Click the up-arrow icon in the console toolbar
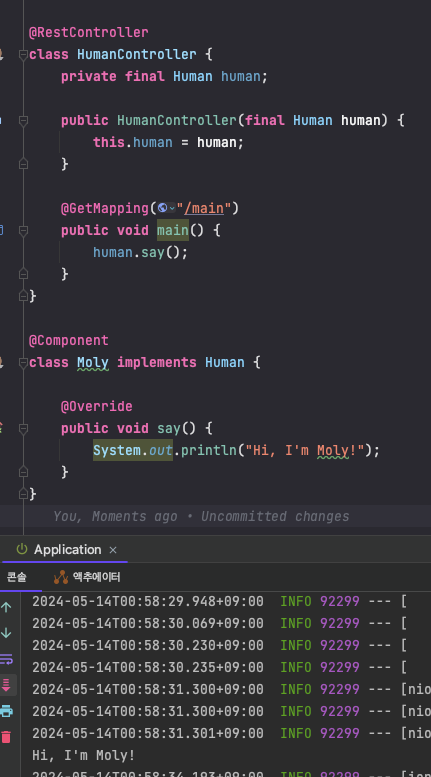The image size is (431, 777). click(6, 607)
